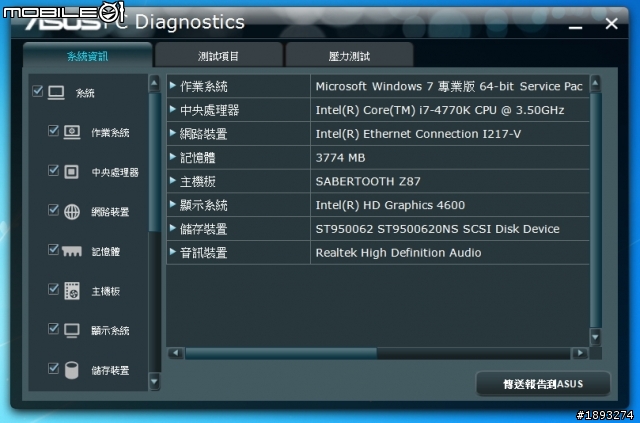Viewport: 640px width, 423px height.
Task: Open the 測試項目 tab
Action: click(x=219, y=56)
